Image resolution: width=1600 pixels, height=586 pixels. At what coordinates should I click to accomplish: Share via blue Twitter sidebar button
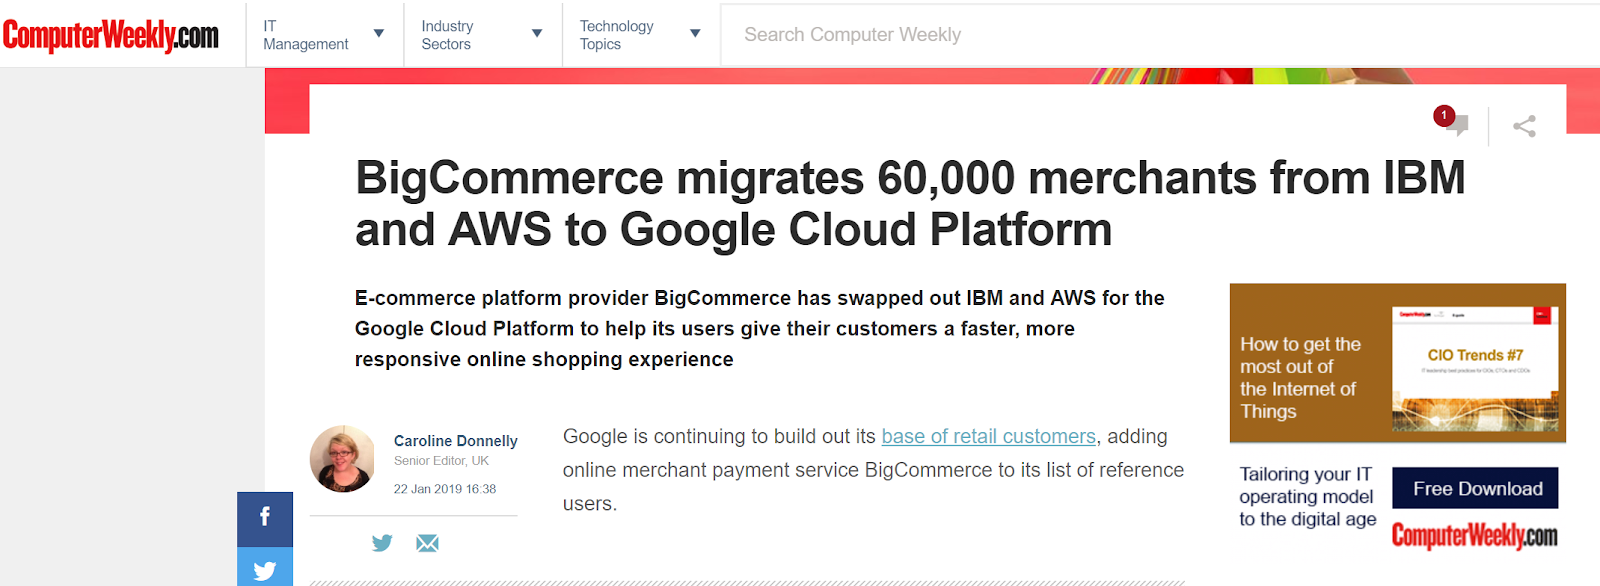click(265, 568)
